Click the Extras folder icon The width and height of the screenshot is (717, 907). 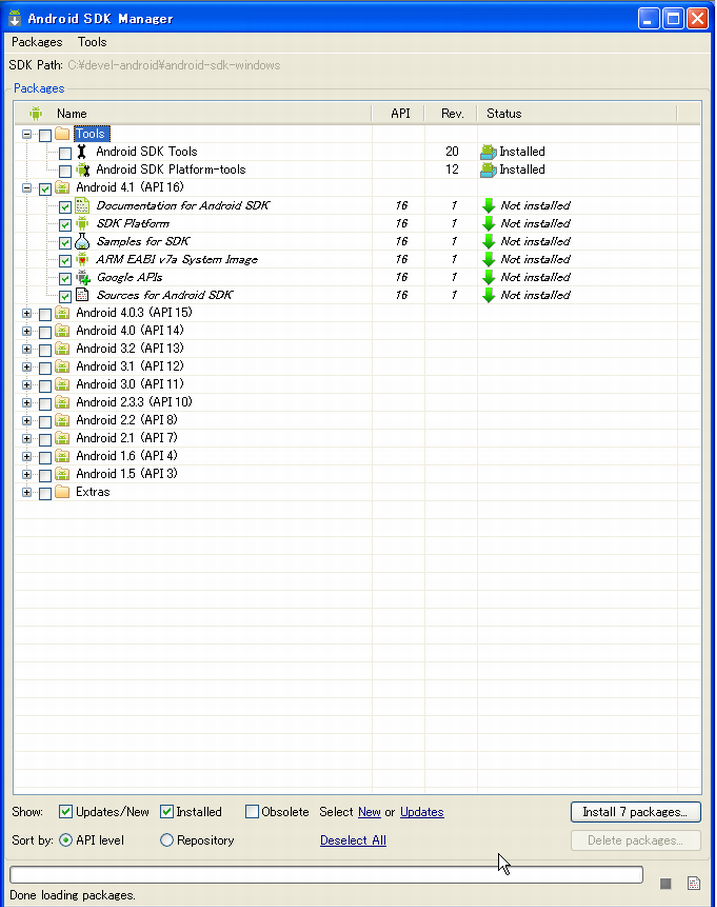62,492
